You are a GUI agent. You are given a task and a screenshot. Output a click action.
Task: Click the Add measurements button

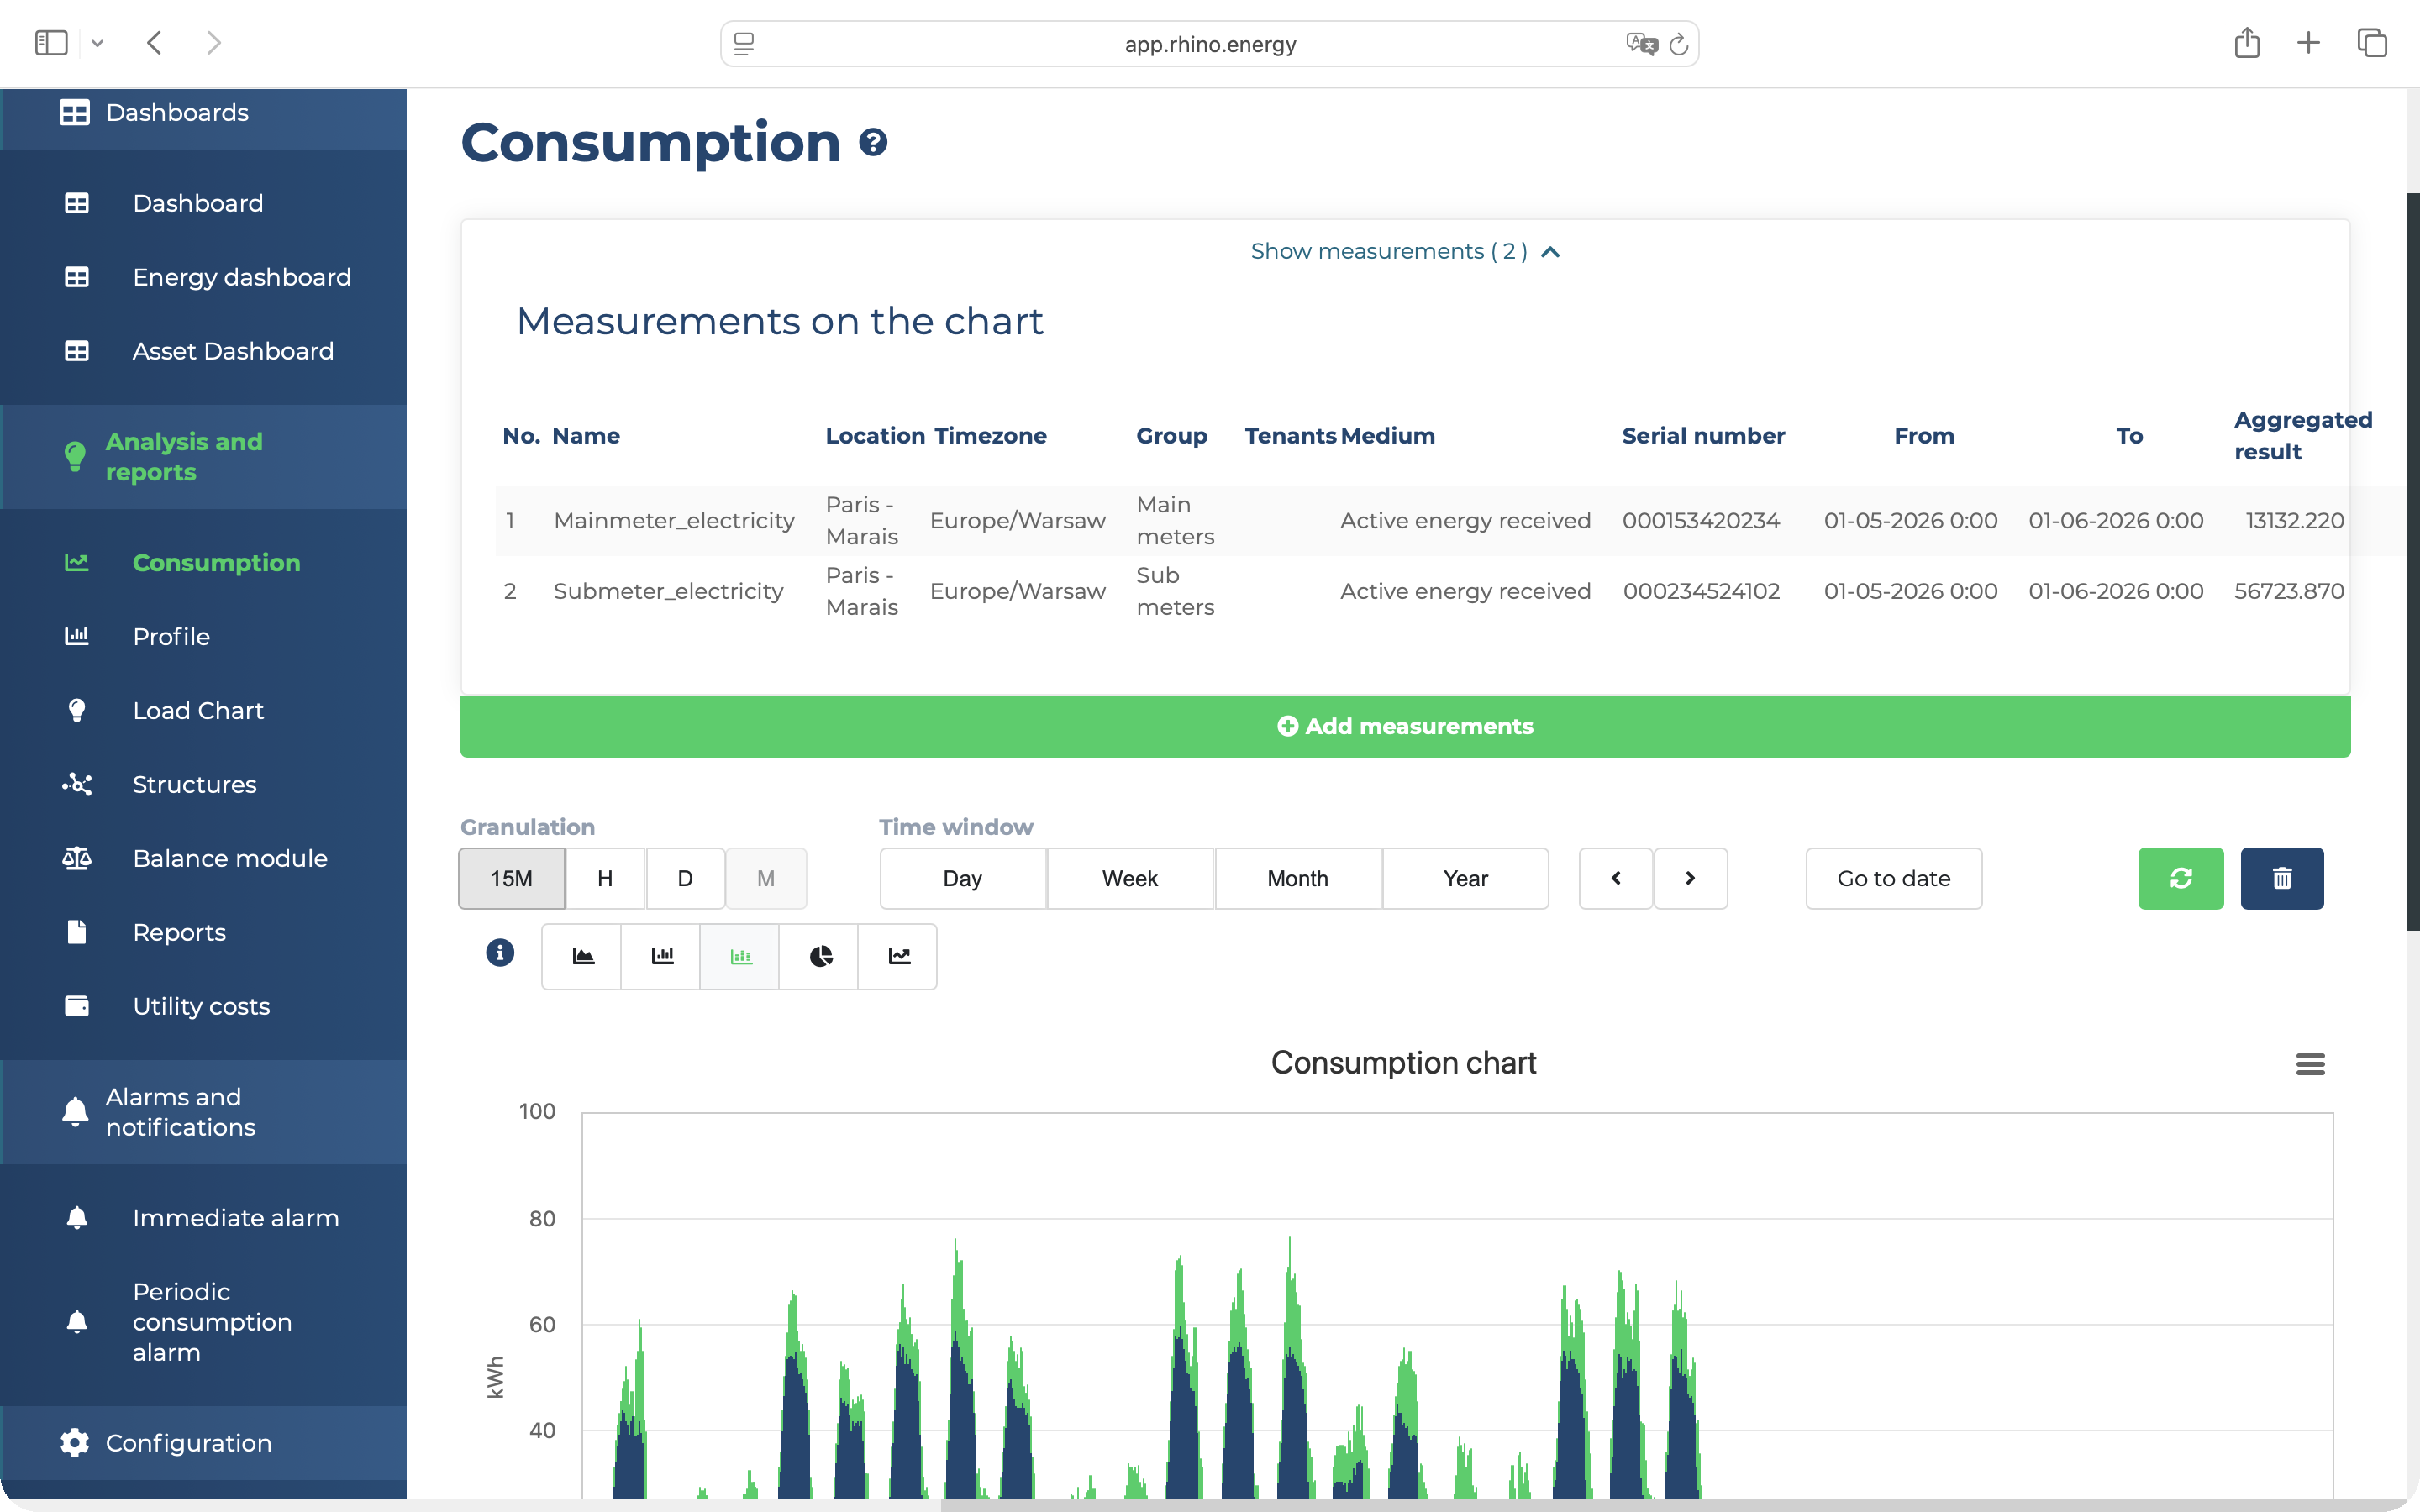coord(1405,726)
